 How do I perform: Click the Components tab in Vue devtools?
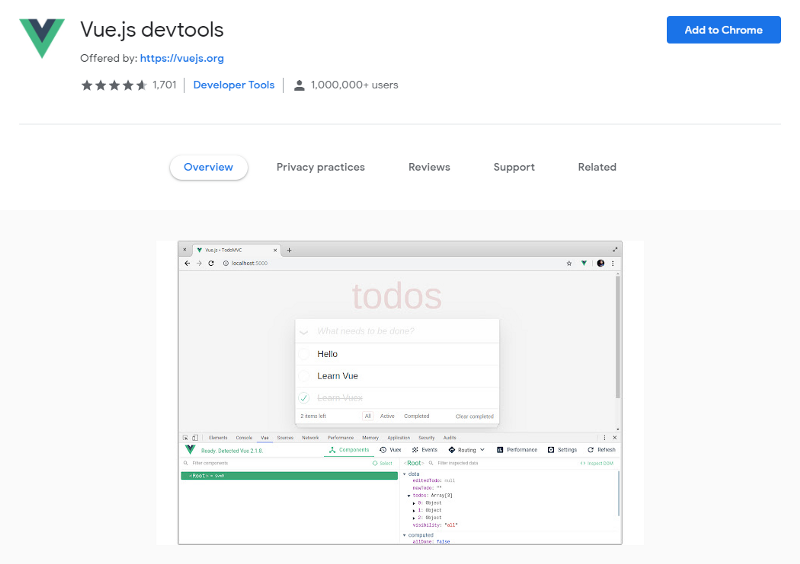pos(349,450)
